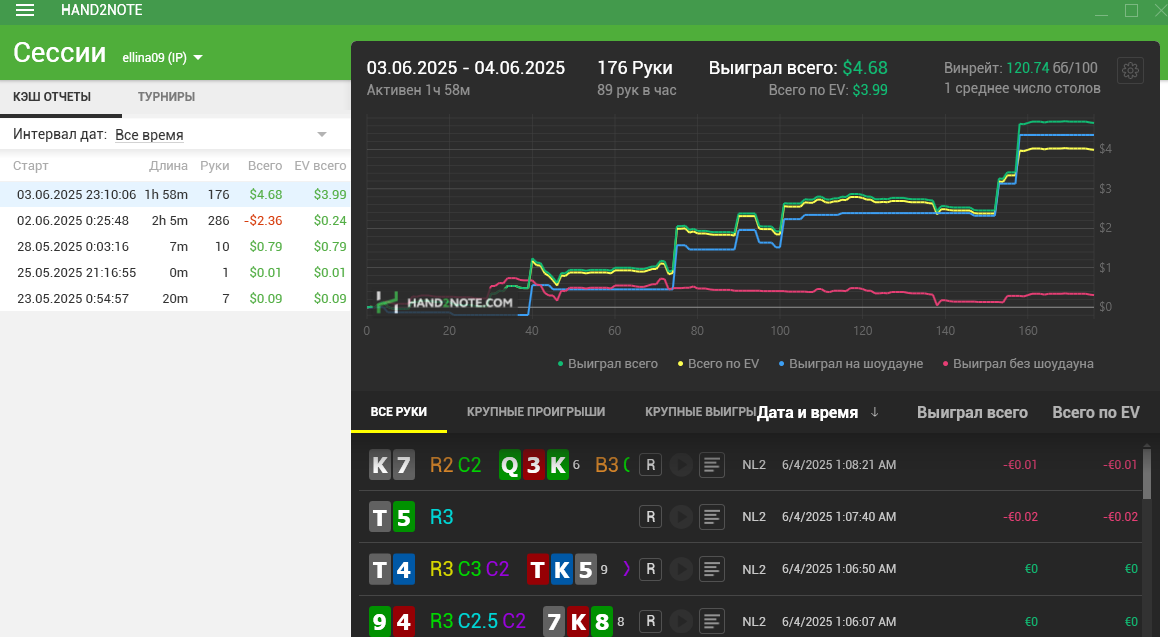Select the session started 03.06.2025 23:10:06

click(x=175, y=194)
